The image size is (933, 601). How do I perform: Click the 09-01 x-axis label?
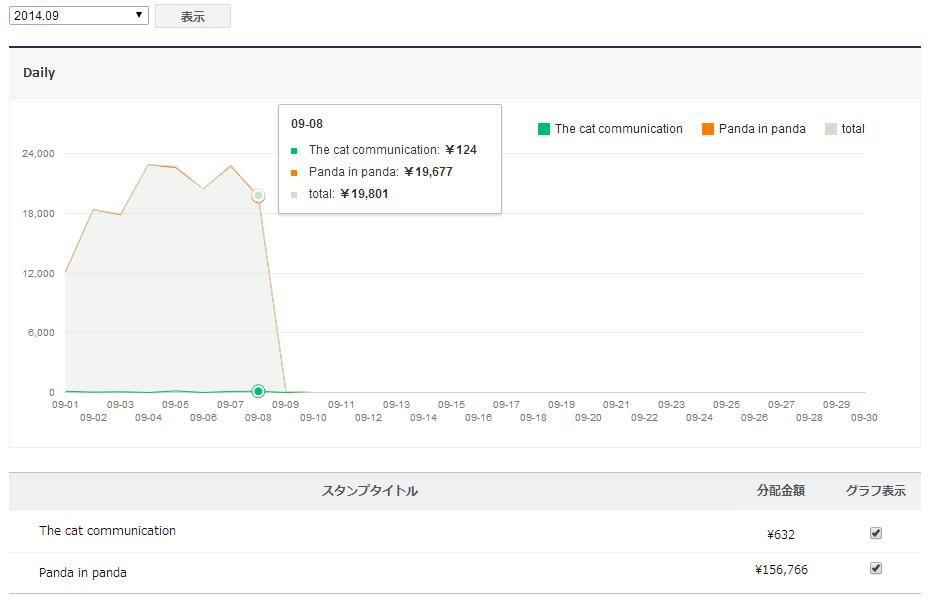pyautogui.click(x=65, y=405)
